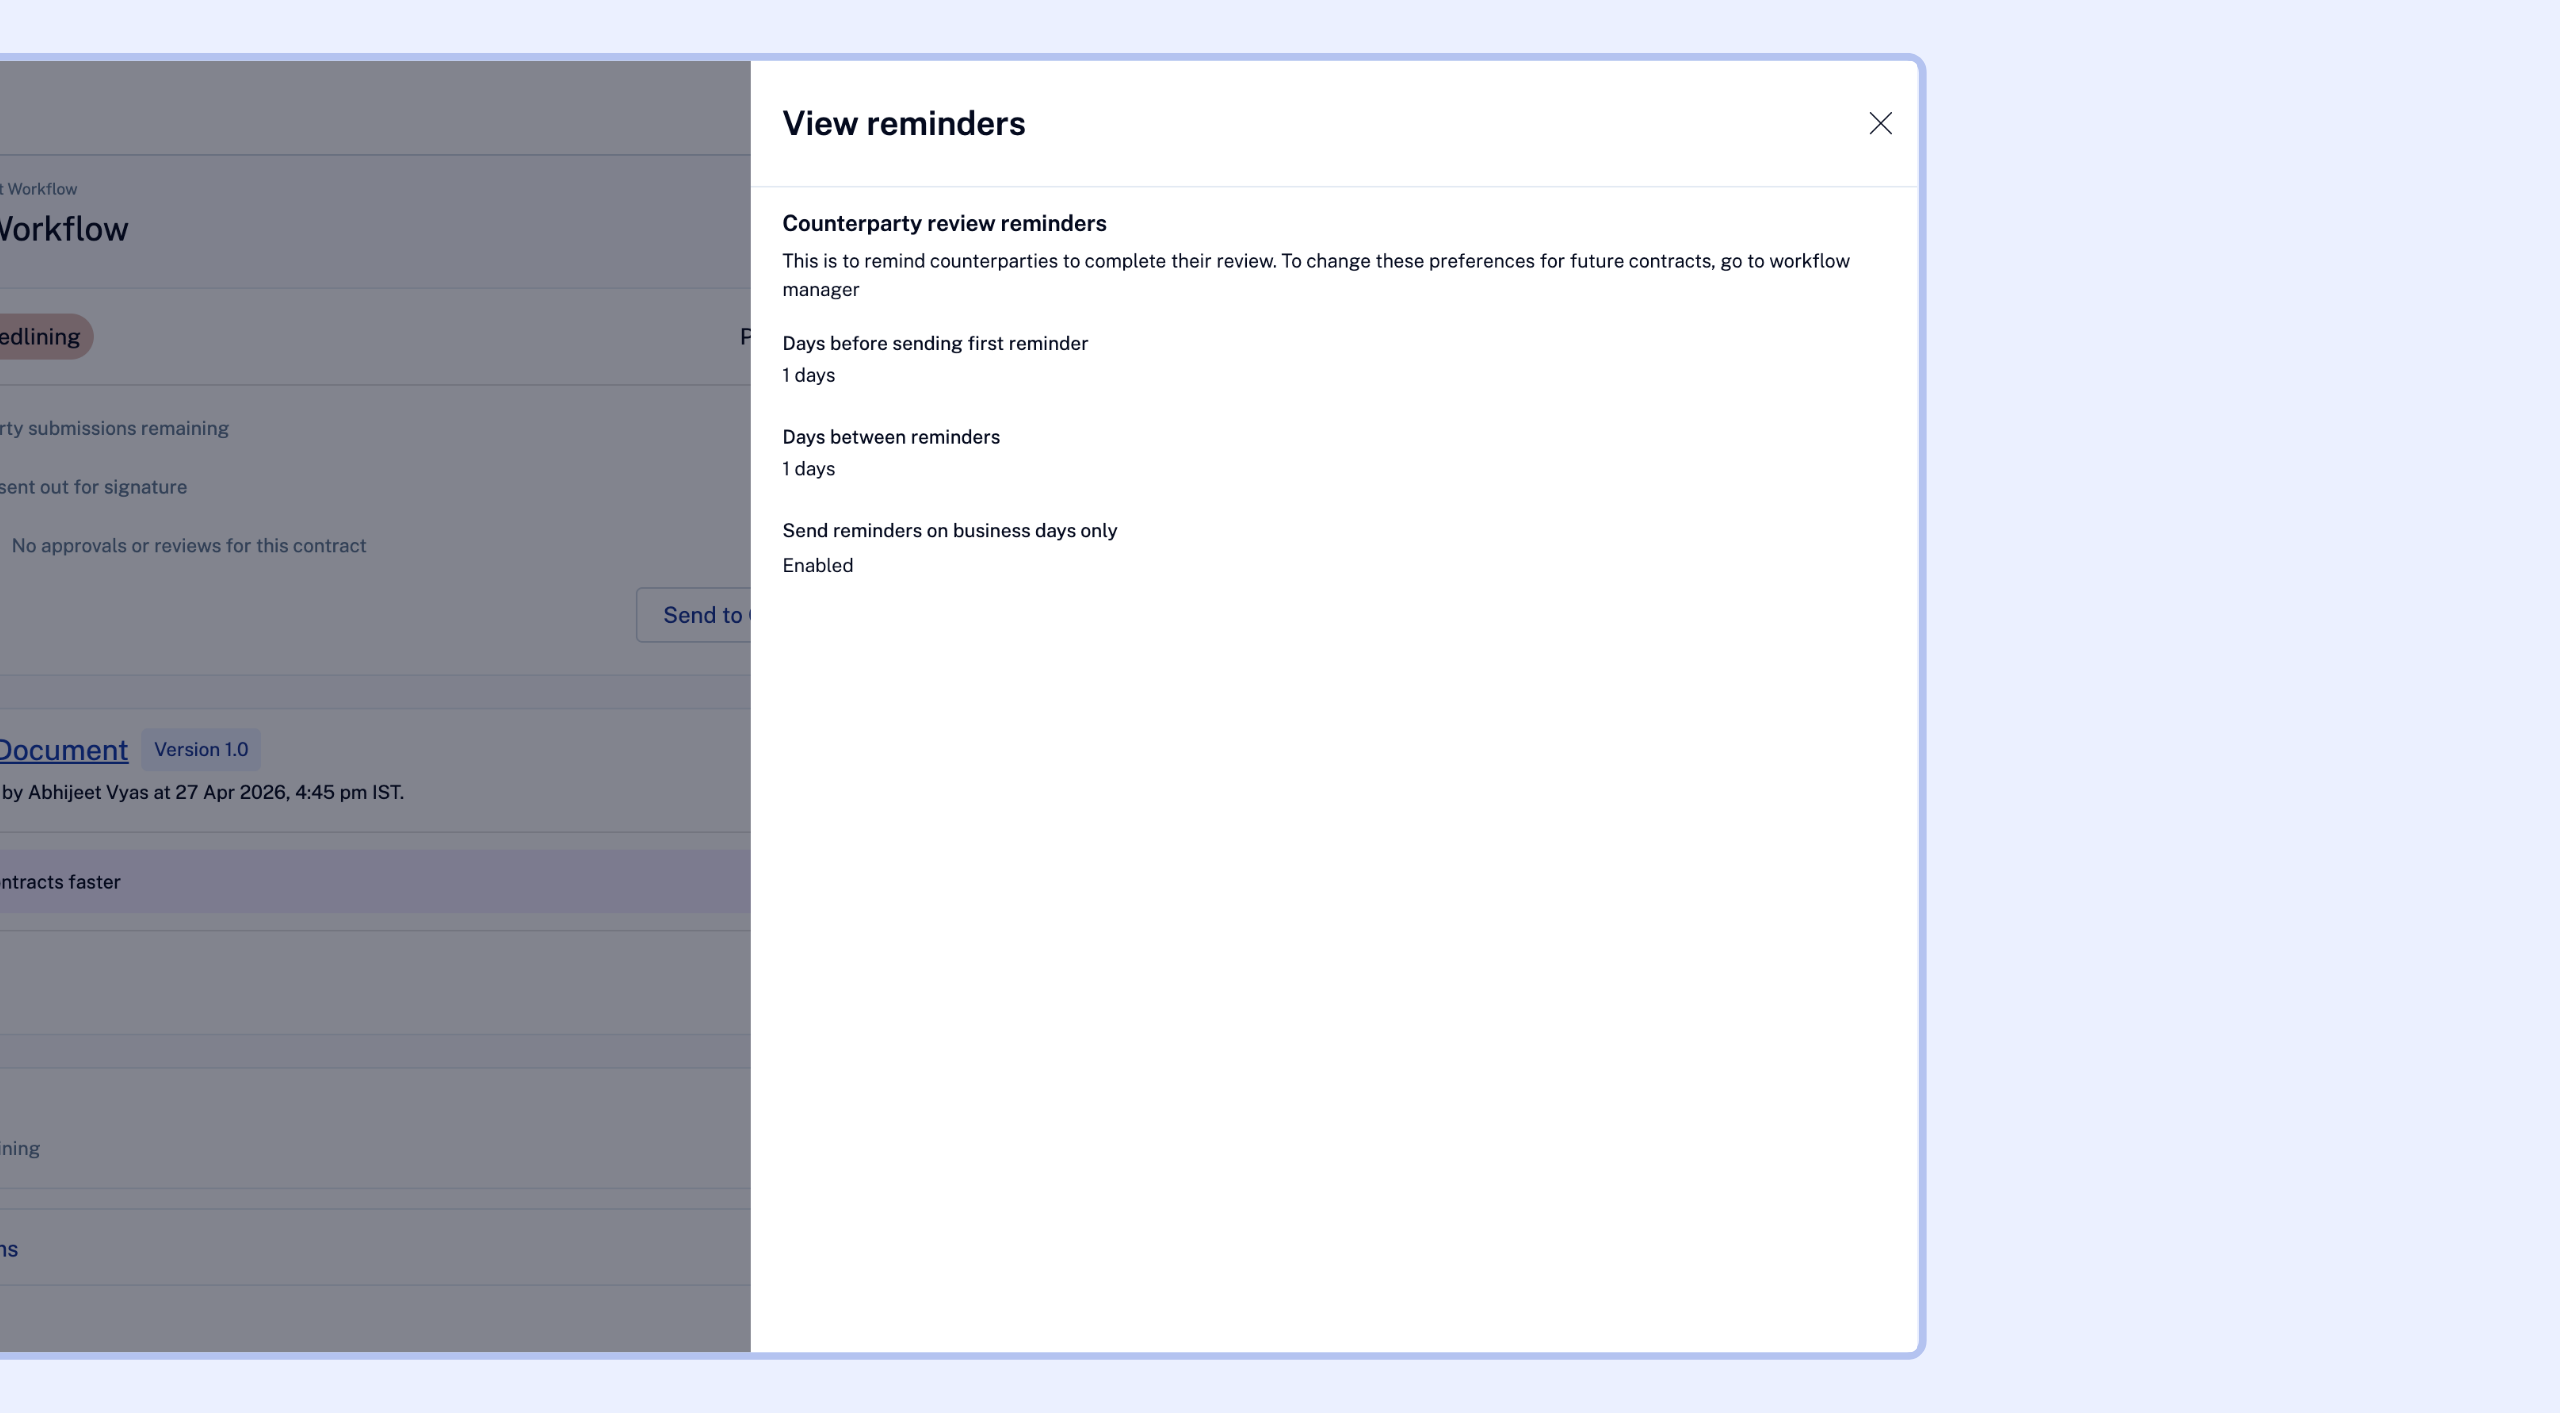Click the first reminder 1 days value
The width and height of the screenshot is (2560, 1413).
pos(808,375)
